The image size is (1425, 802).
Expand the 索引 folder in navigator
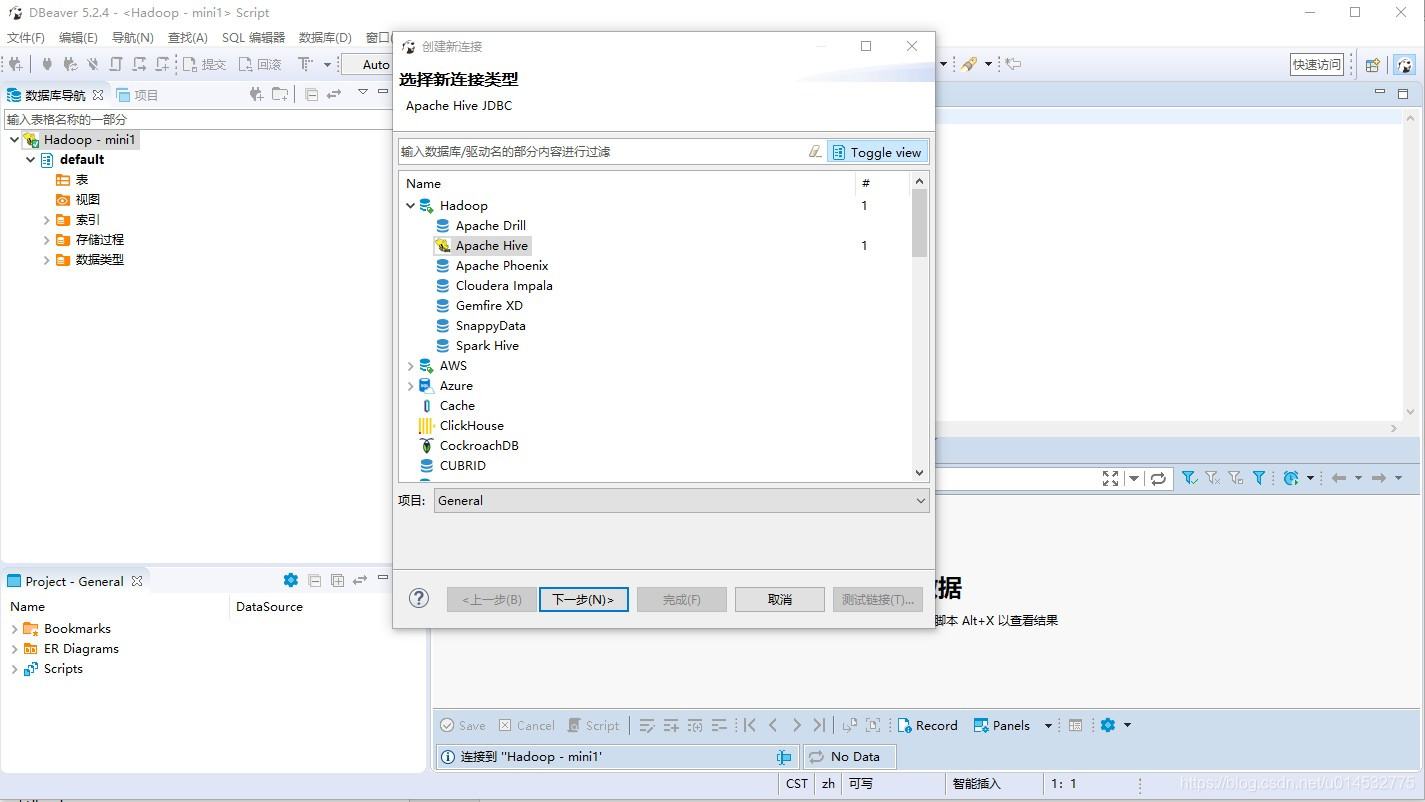coord(46,219)
